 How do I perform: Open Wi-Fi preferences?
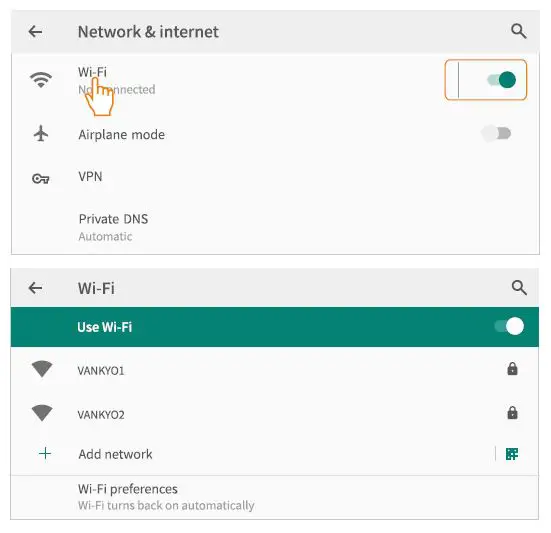pyautogui.click(x=275, y=497)
